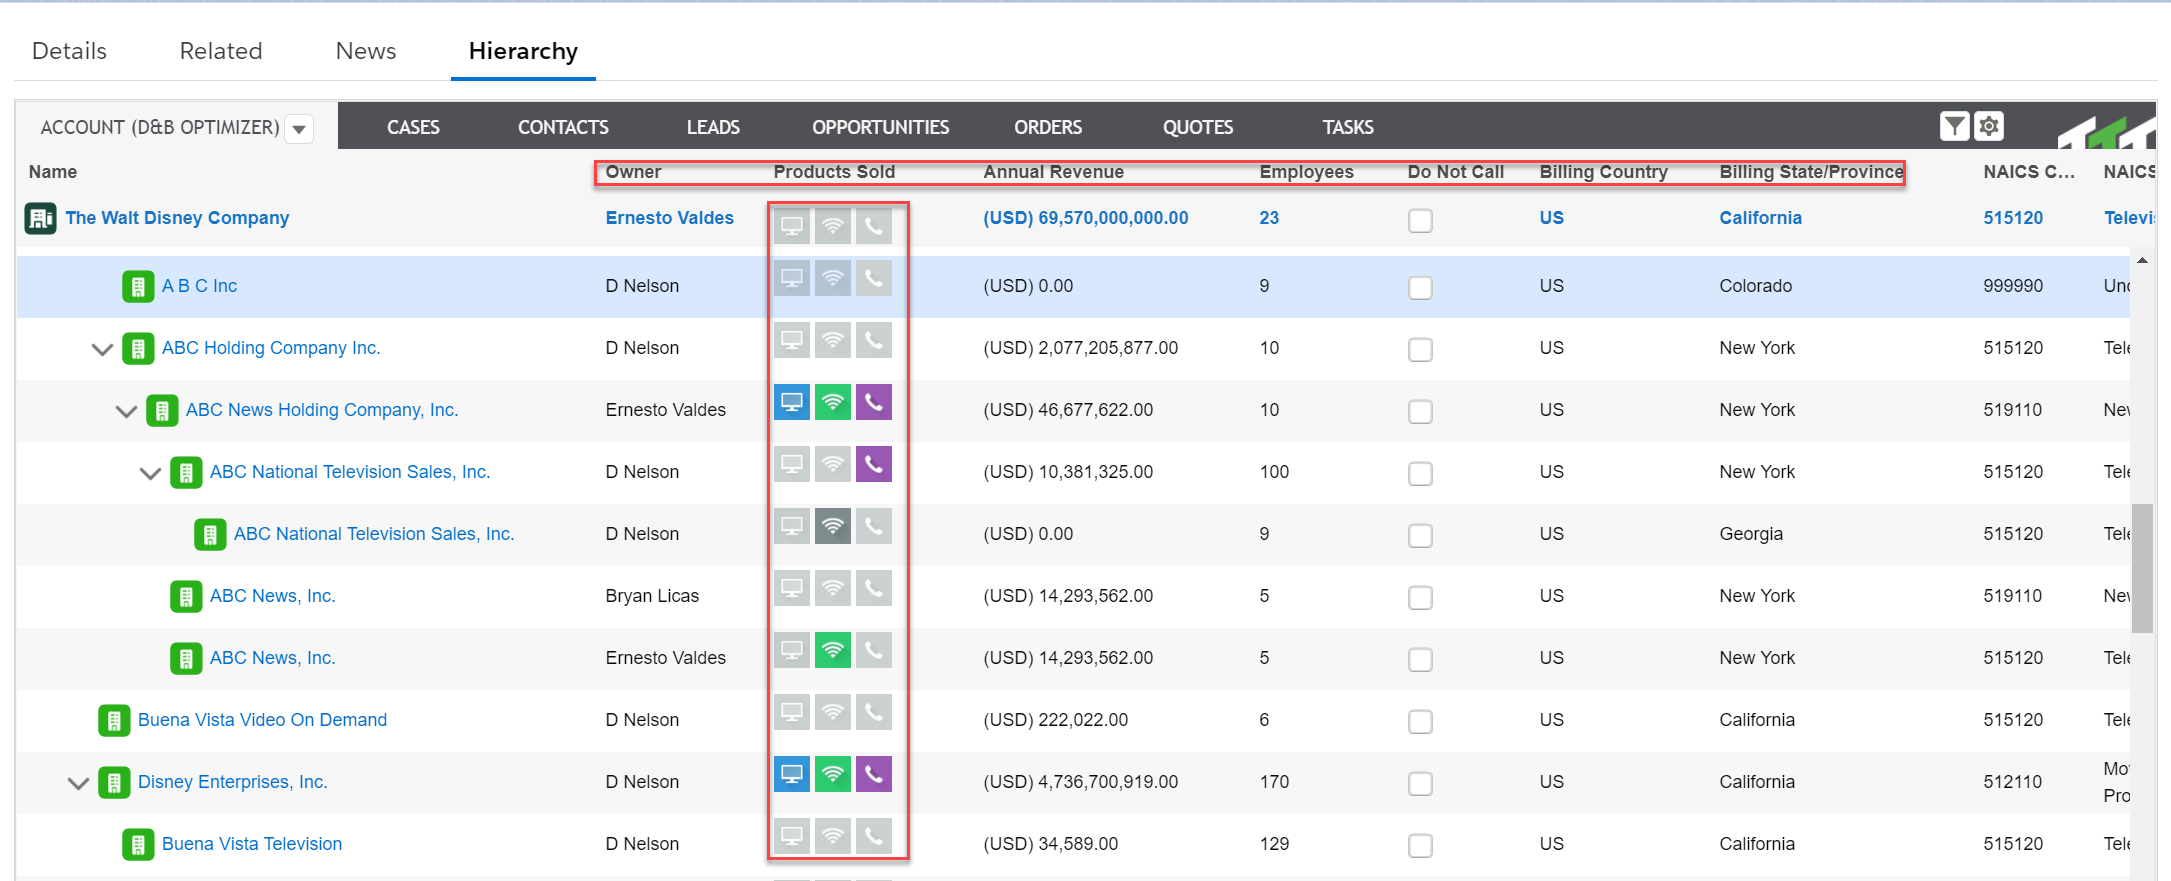The image size is (2171, 881).
Task: Switch to the Details tab
Action: point(69,51)
